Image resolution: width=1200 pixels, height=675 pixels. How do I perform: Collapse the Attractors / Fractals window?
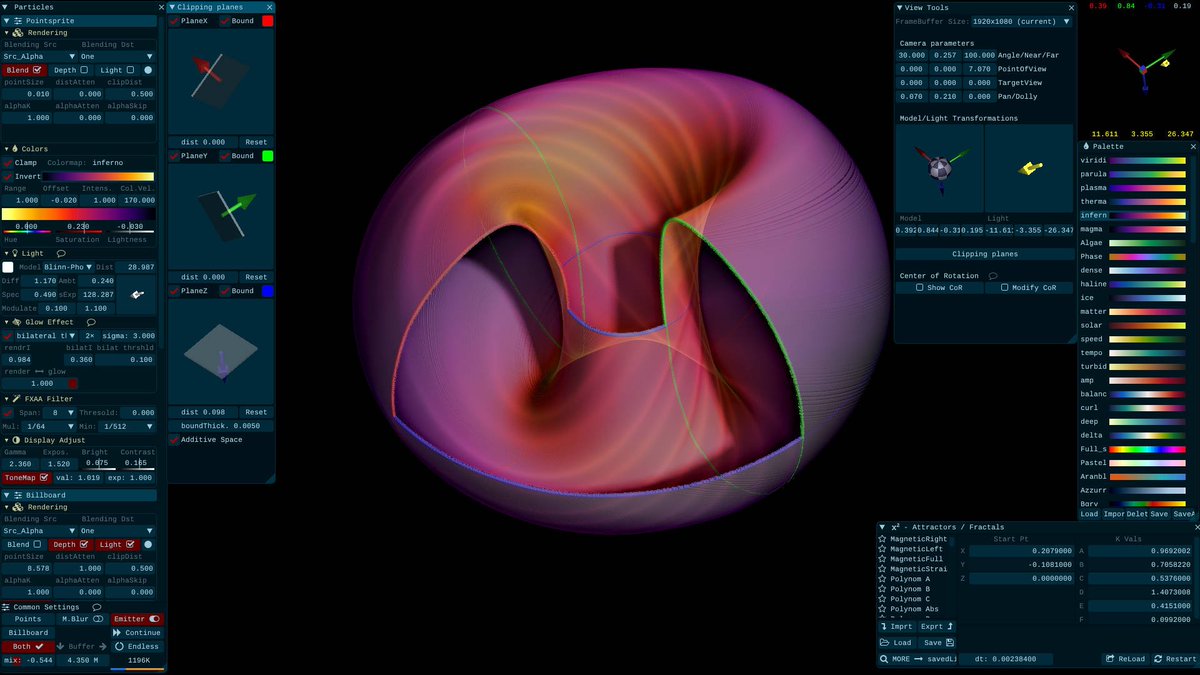click(882, 527)
